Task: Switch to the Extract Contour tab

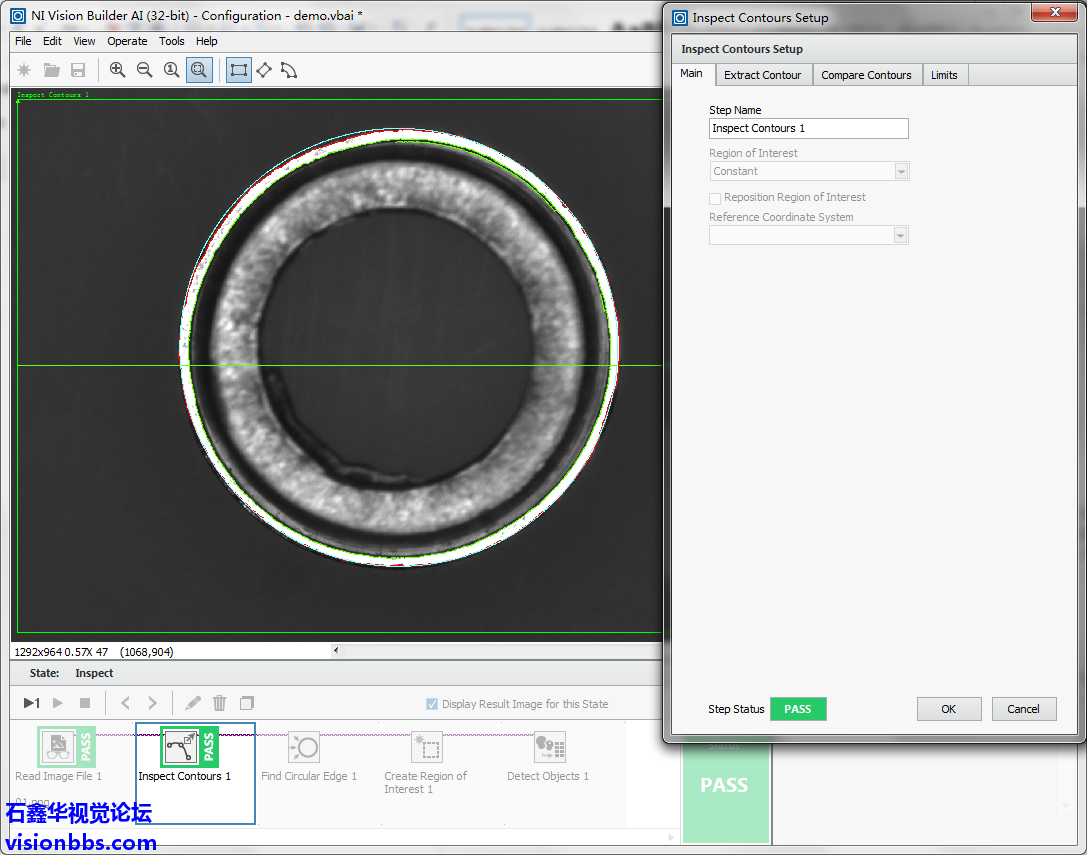Action: coord(762,75)
